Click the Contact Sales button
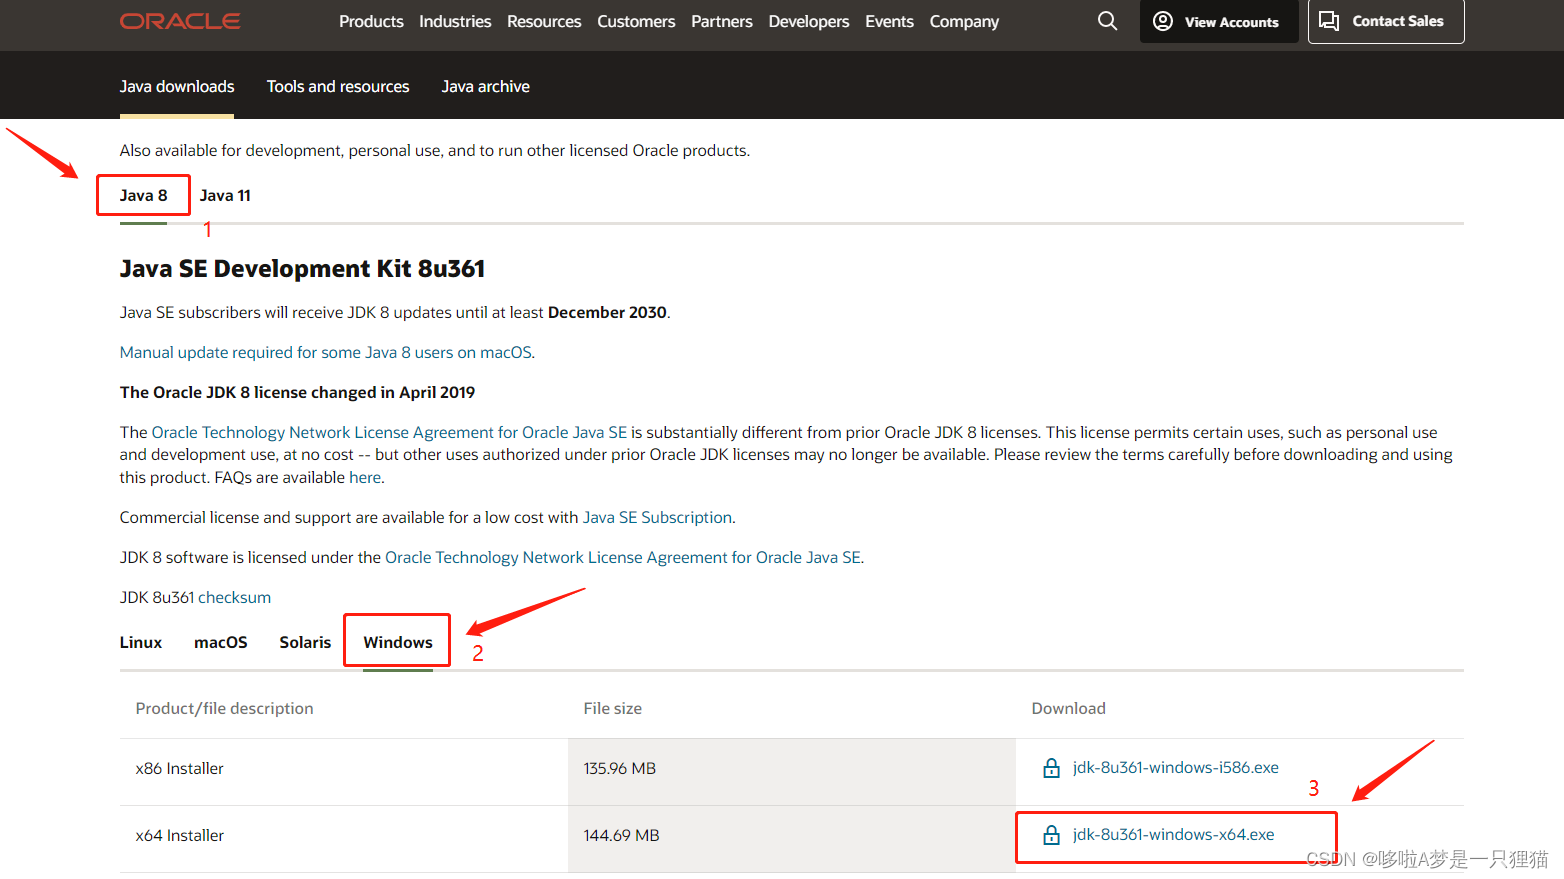The height and width of the screenshot is (879, 1564). [1386, 21]
